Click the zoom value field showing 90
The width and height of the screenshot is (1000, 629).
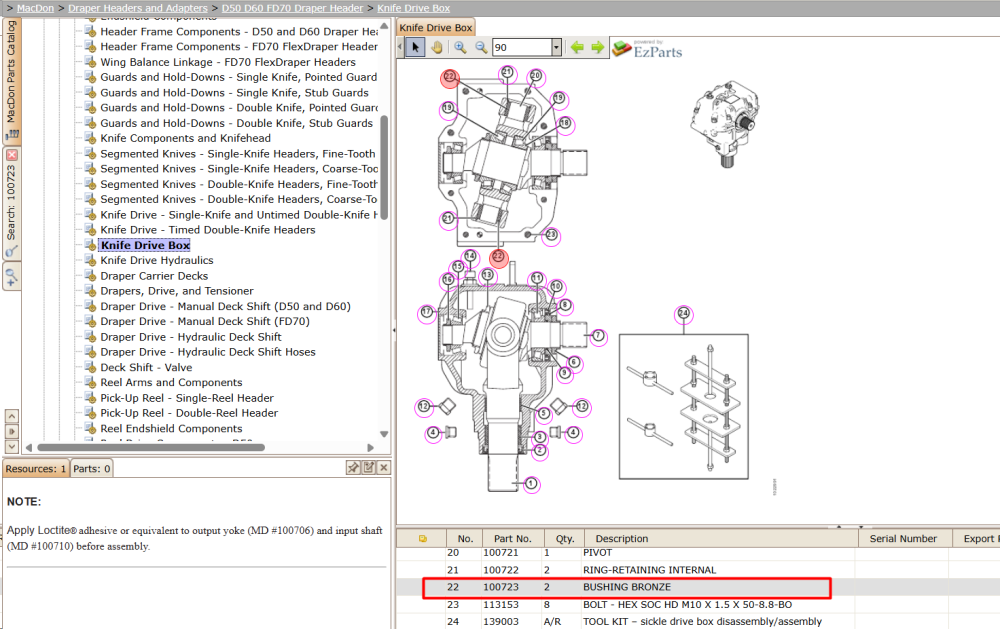click(x=522, y=47)
